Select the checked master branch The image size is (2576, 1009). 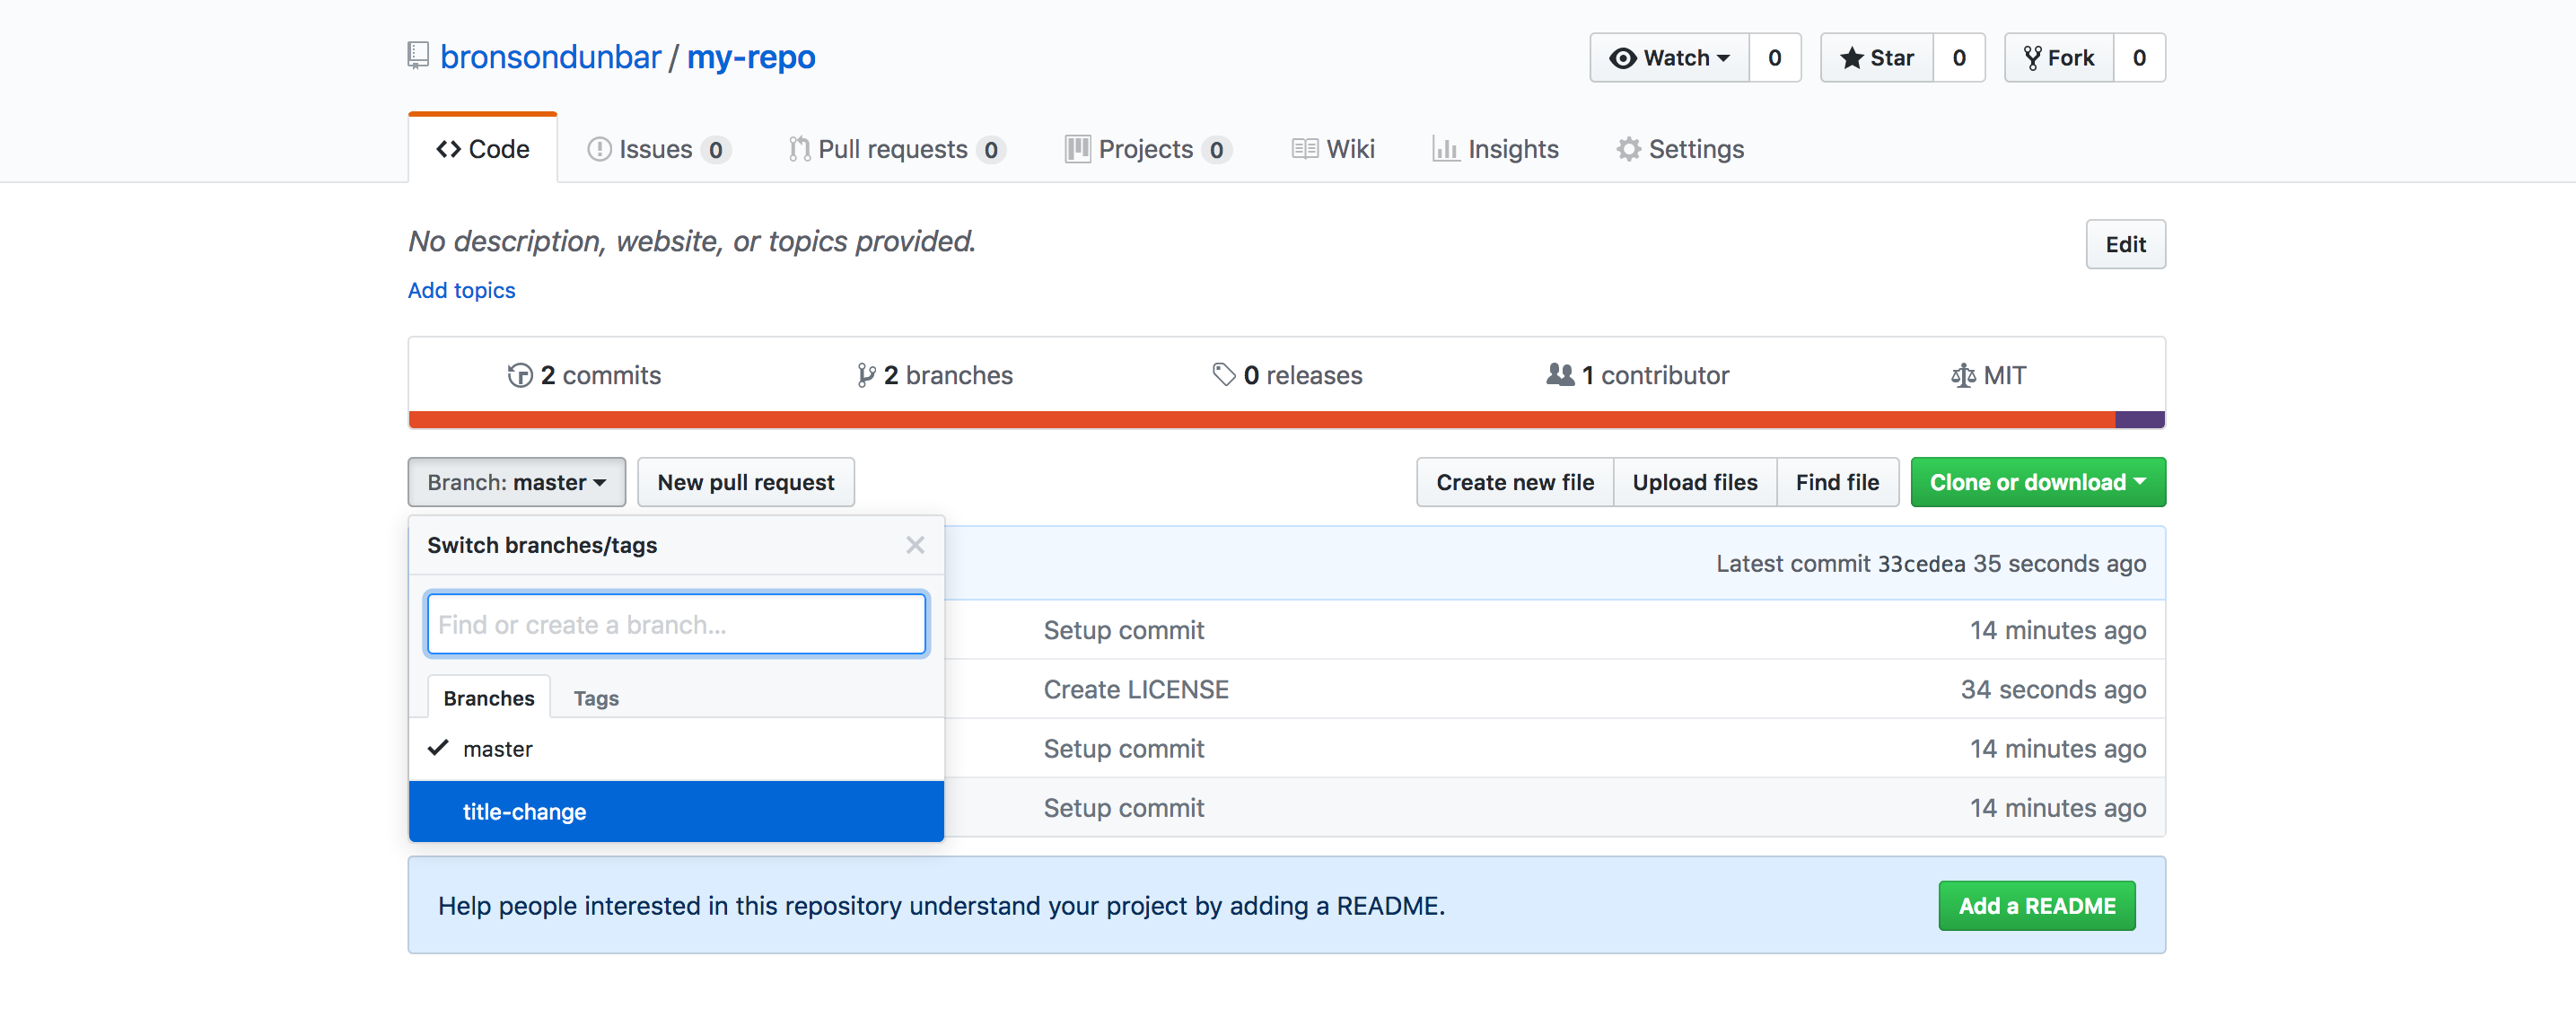click(498, 749)
